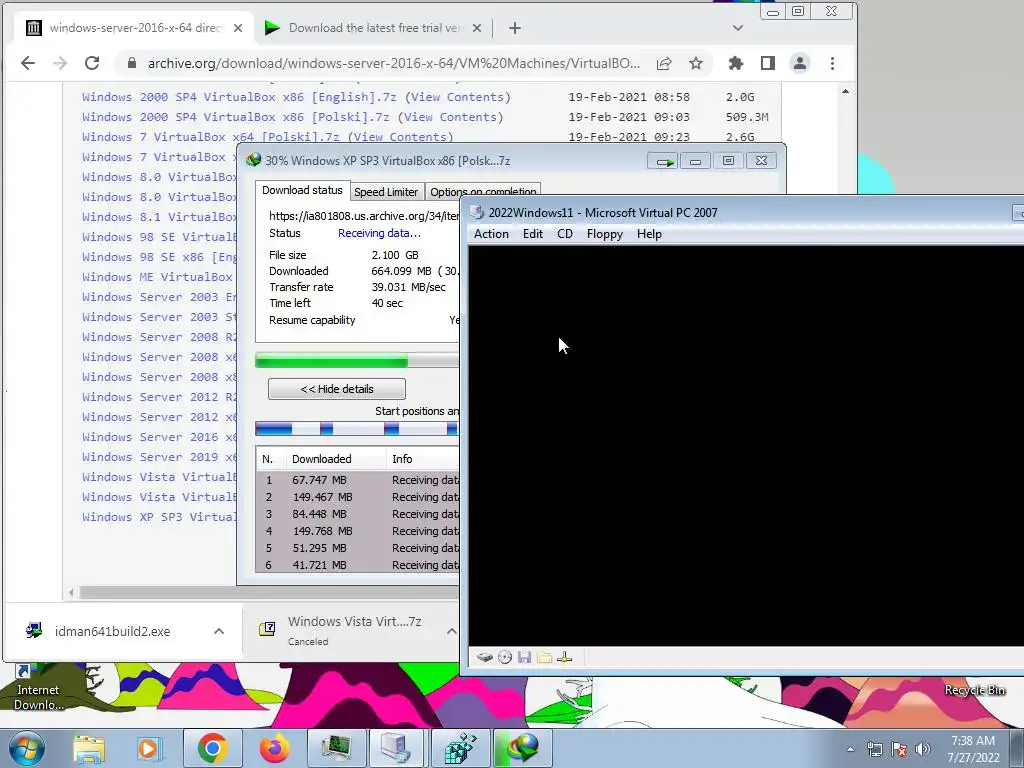
Task: Reload the archive.org page
Action: click(92, 63)
